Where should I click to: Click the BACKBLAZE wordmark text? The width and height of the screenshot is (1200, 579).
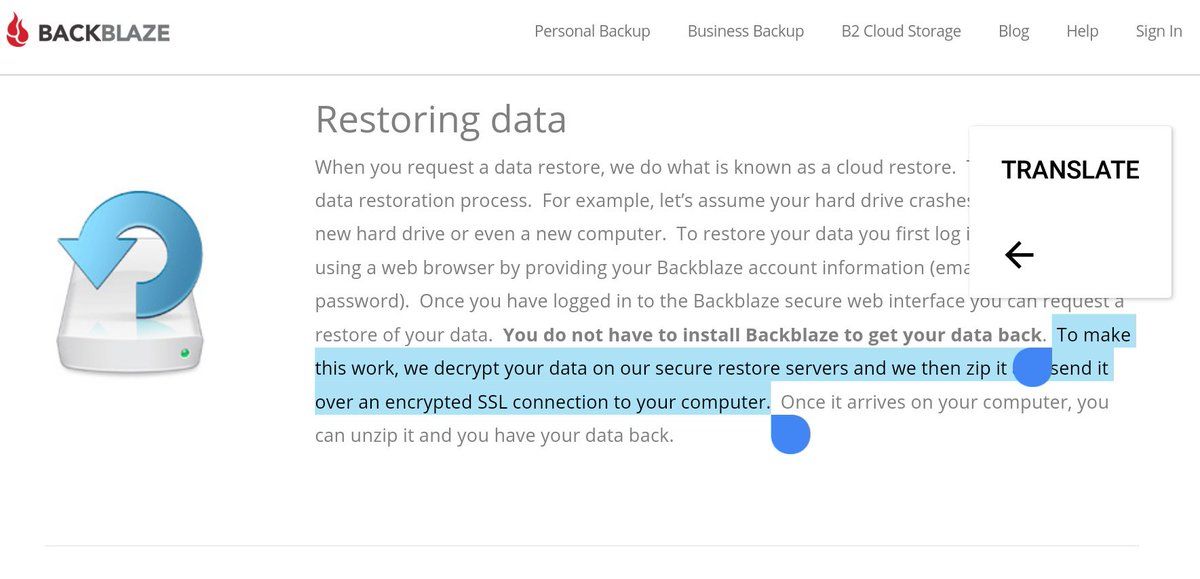click(104, 33)
